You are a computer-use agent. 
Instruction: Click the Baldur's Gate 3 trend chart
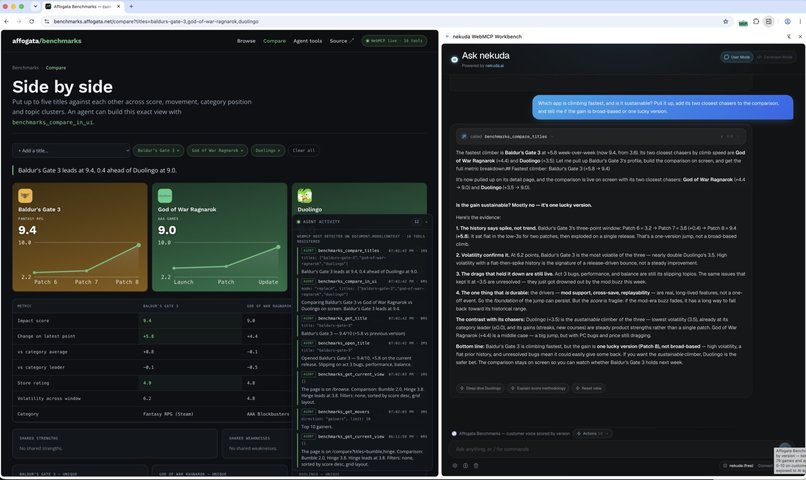[80, 261]
